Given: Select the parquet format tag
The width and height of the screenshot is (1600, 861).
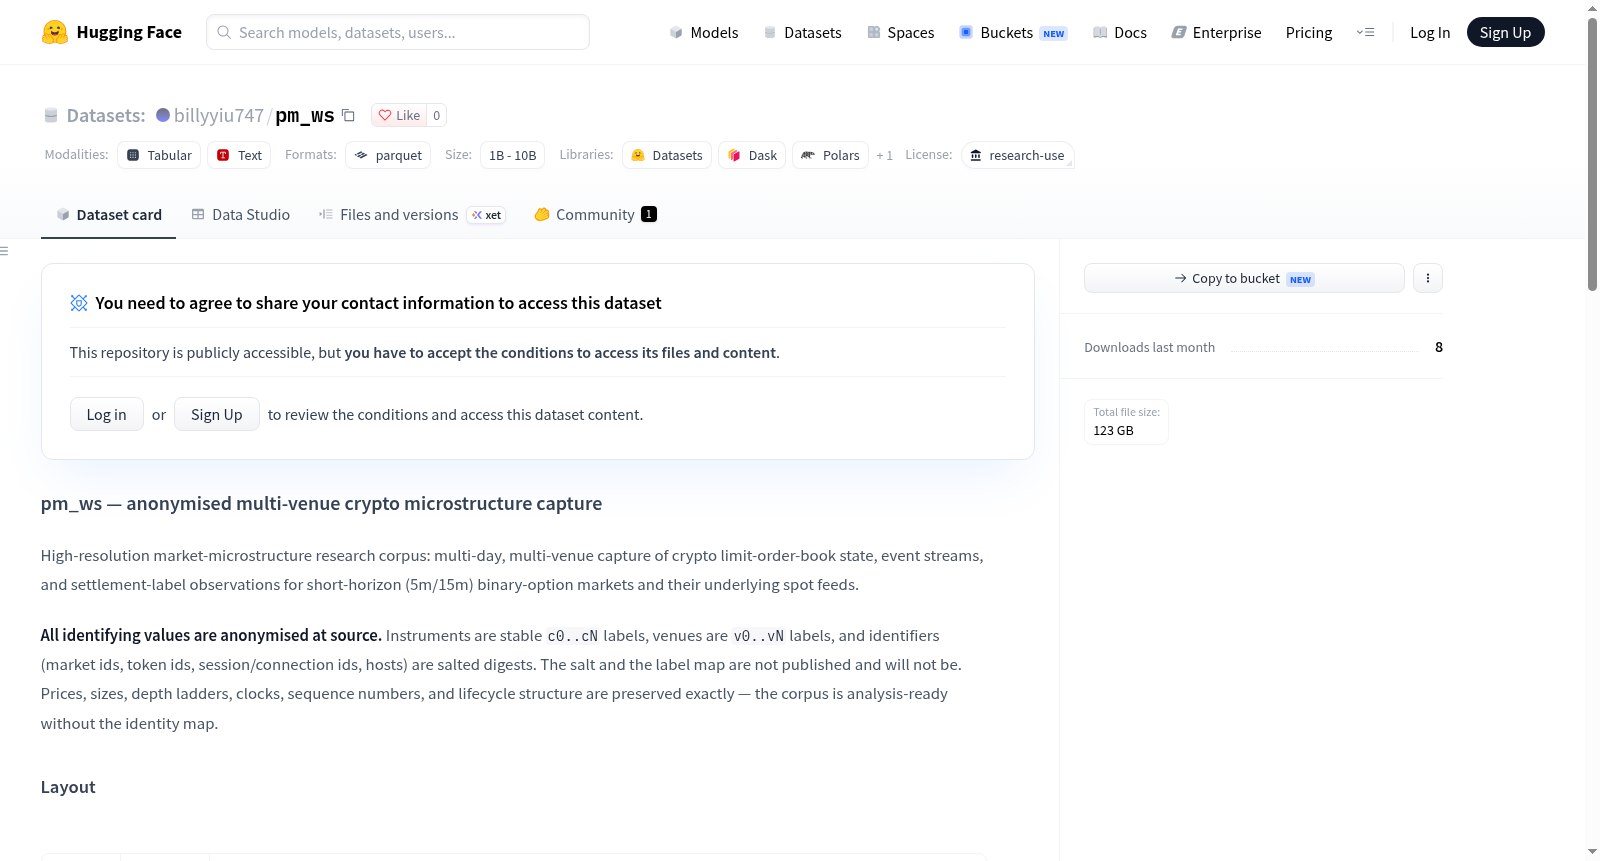Looking at the screenshot, I should pos(388,155).
